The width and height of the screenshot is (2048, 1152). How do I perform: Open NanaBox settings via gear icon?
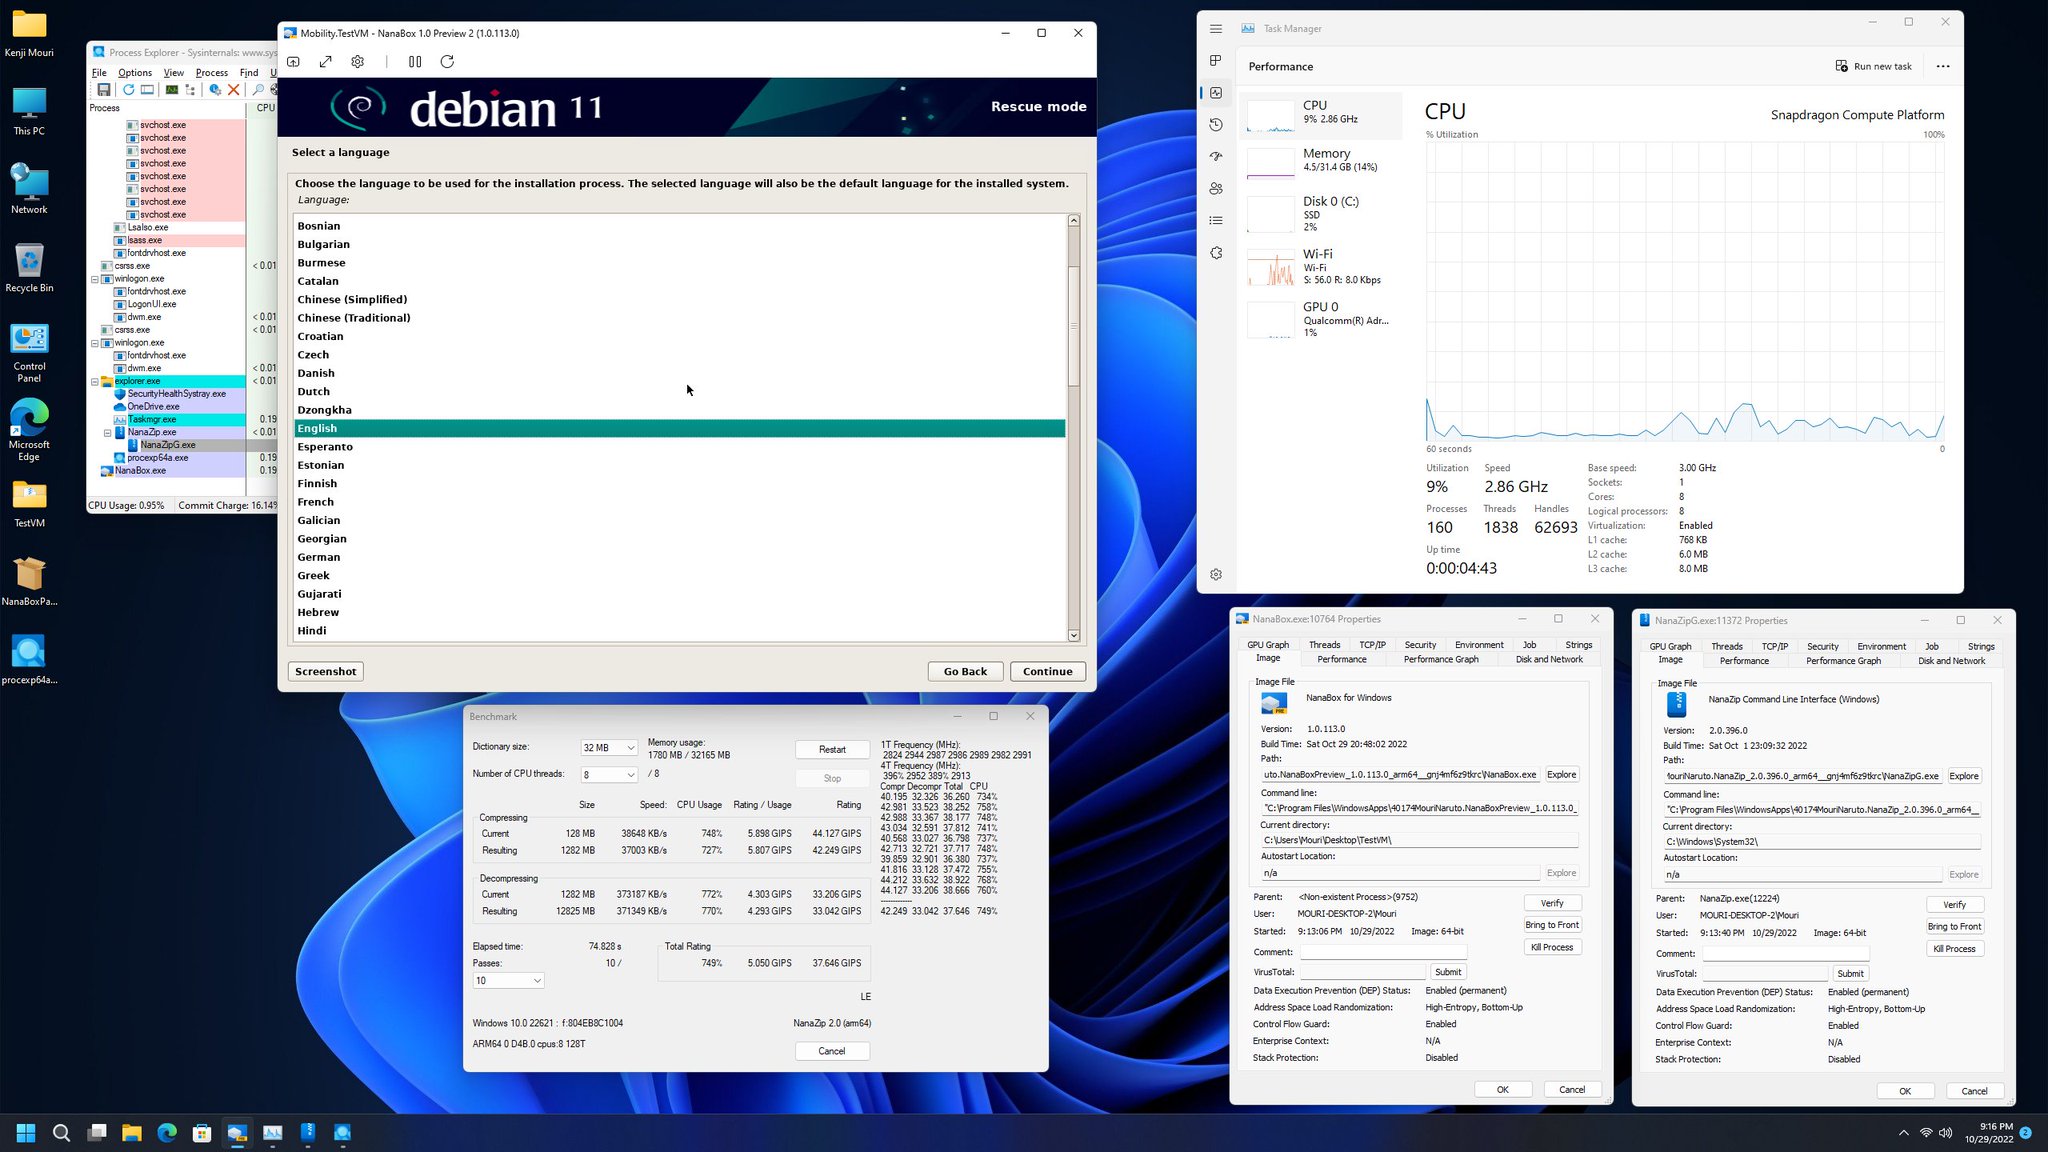tap(357, 61)
